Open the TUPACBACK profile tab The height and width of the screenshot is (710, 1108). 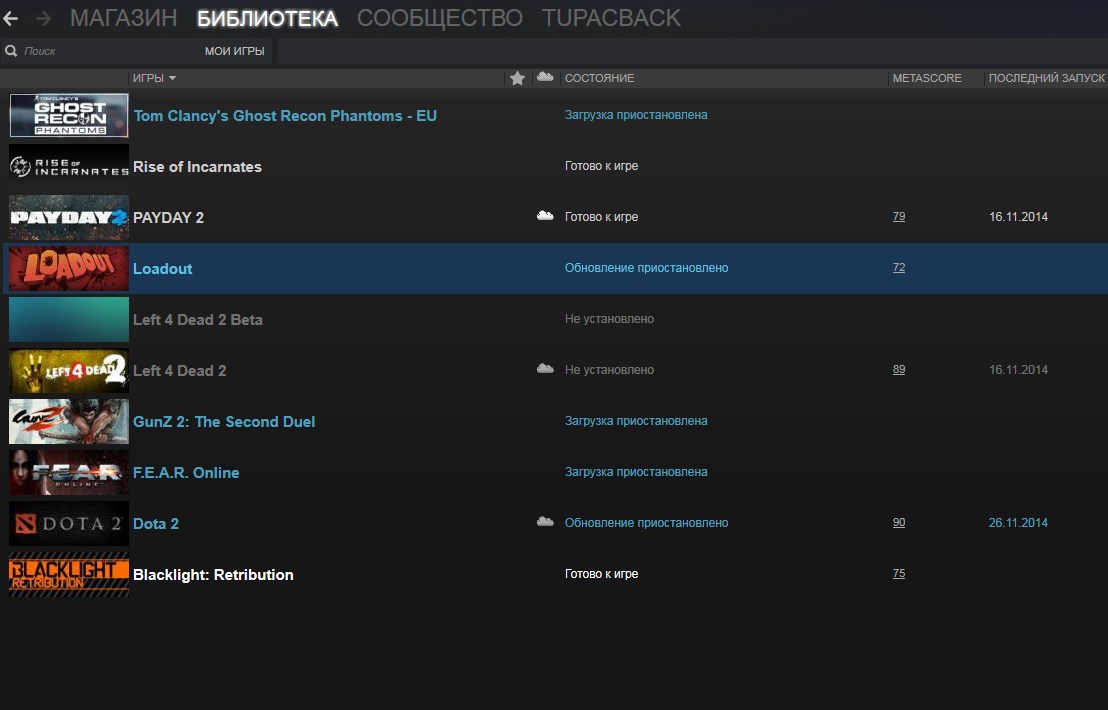pos(611,18)
